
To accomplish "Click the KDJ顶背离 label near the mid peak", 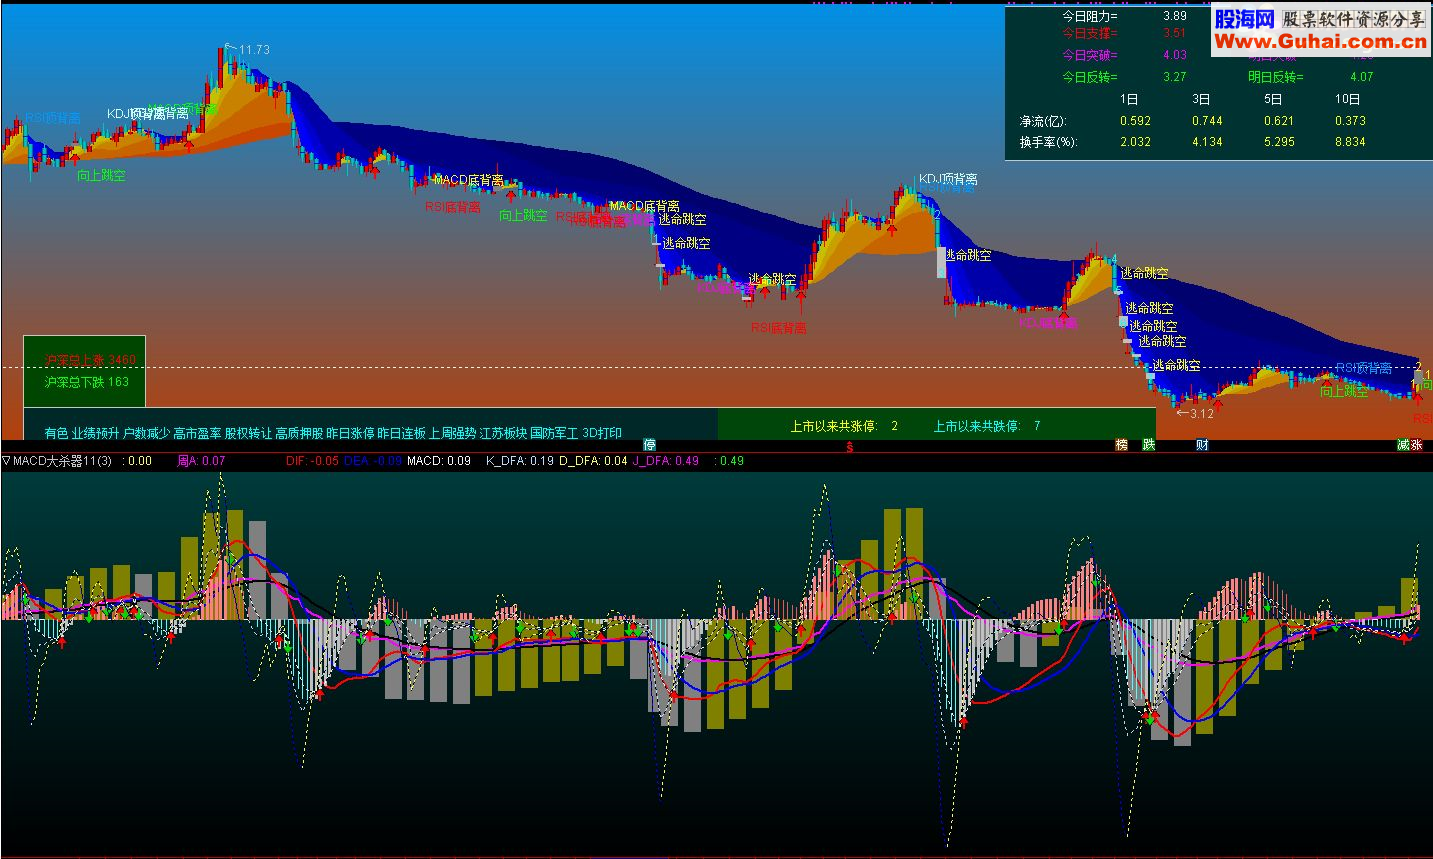I will coord(948,179).
